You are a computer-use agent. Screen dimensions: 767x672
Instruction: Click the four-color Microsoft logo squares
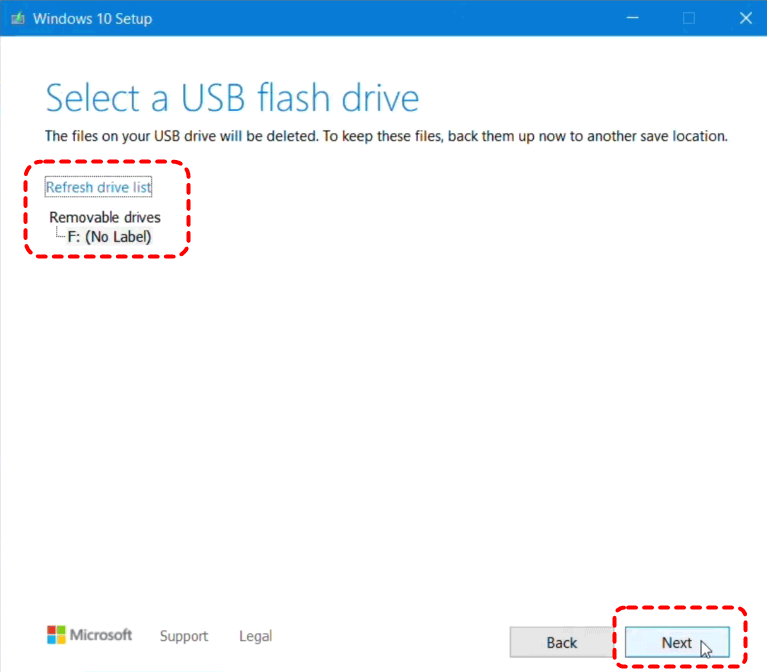(x=56, y=635)
